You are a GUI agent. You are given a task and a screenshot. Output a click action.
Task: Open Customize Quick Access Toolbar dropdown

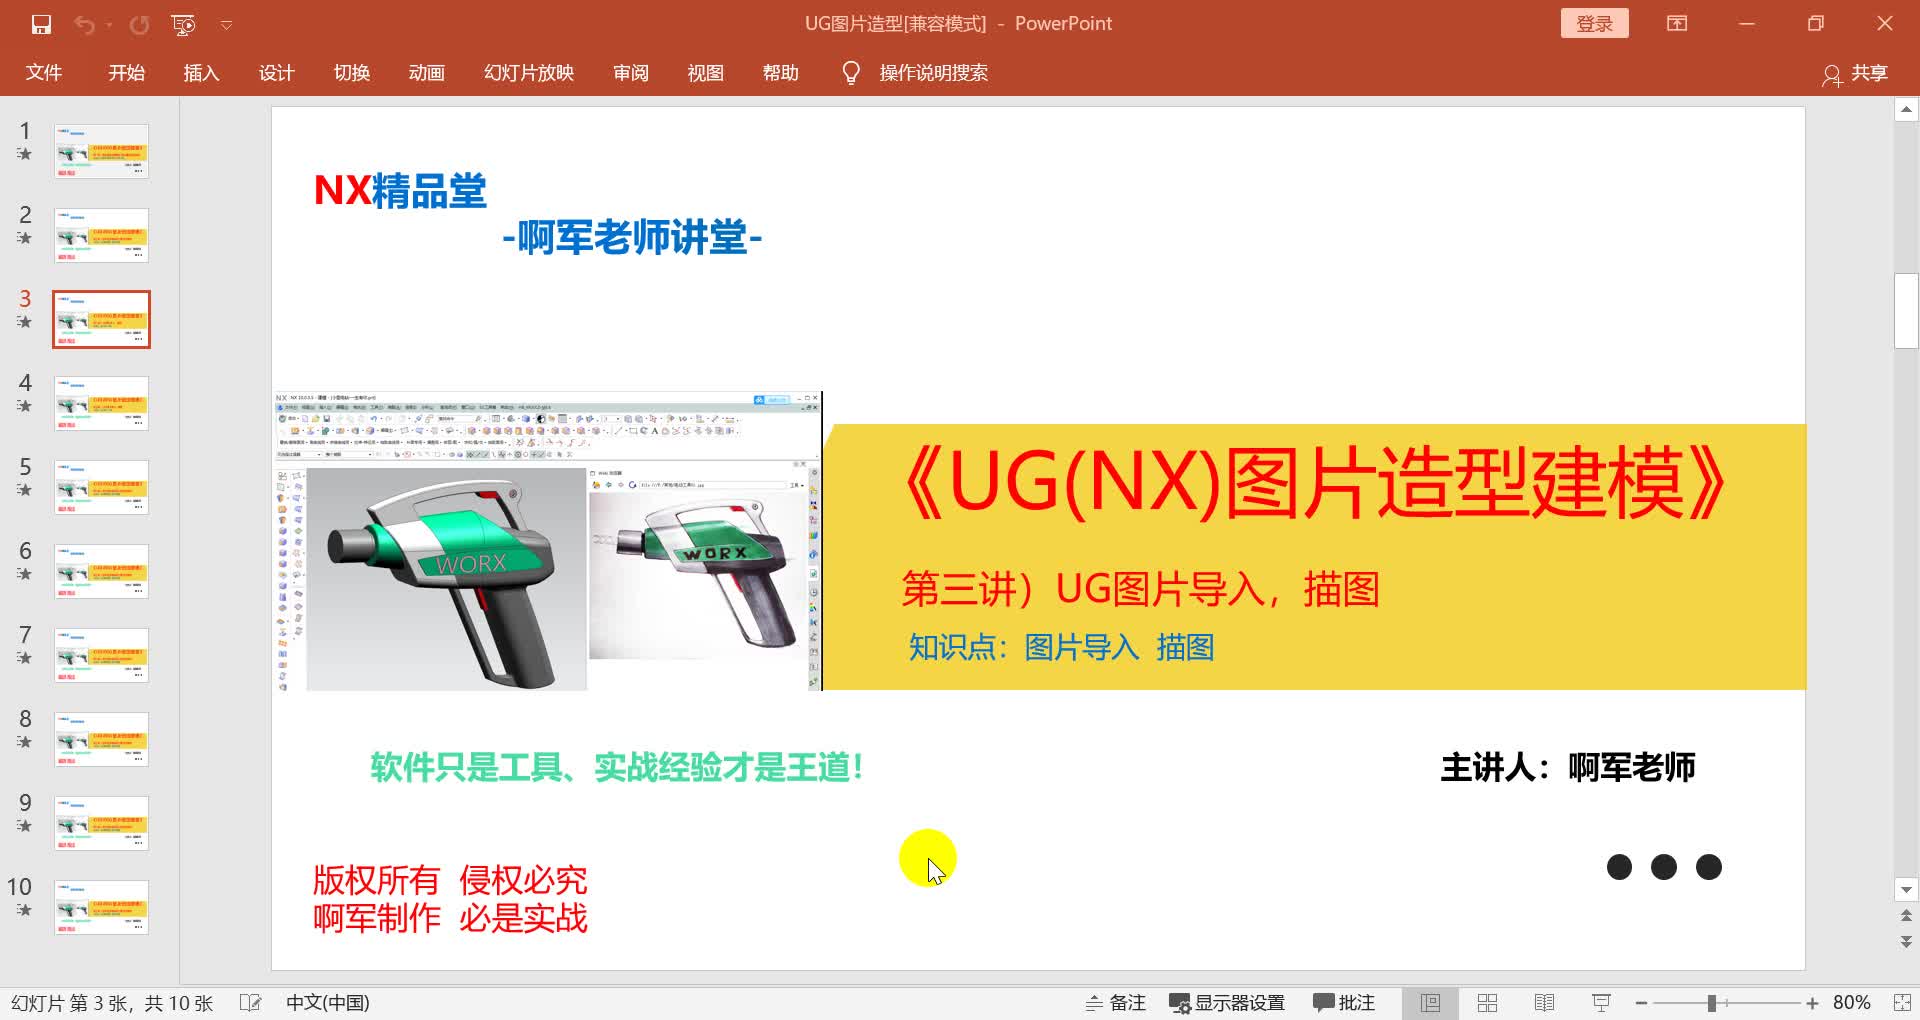[x=227, y=24]
